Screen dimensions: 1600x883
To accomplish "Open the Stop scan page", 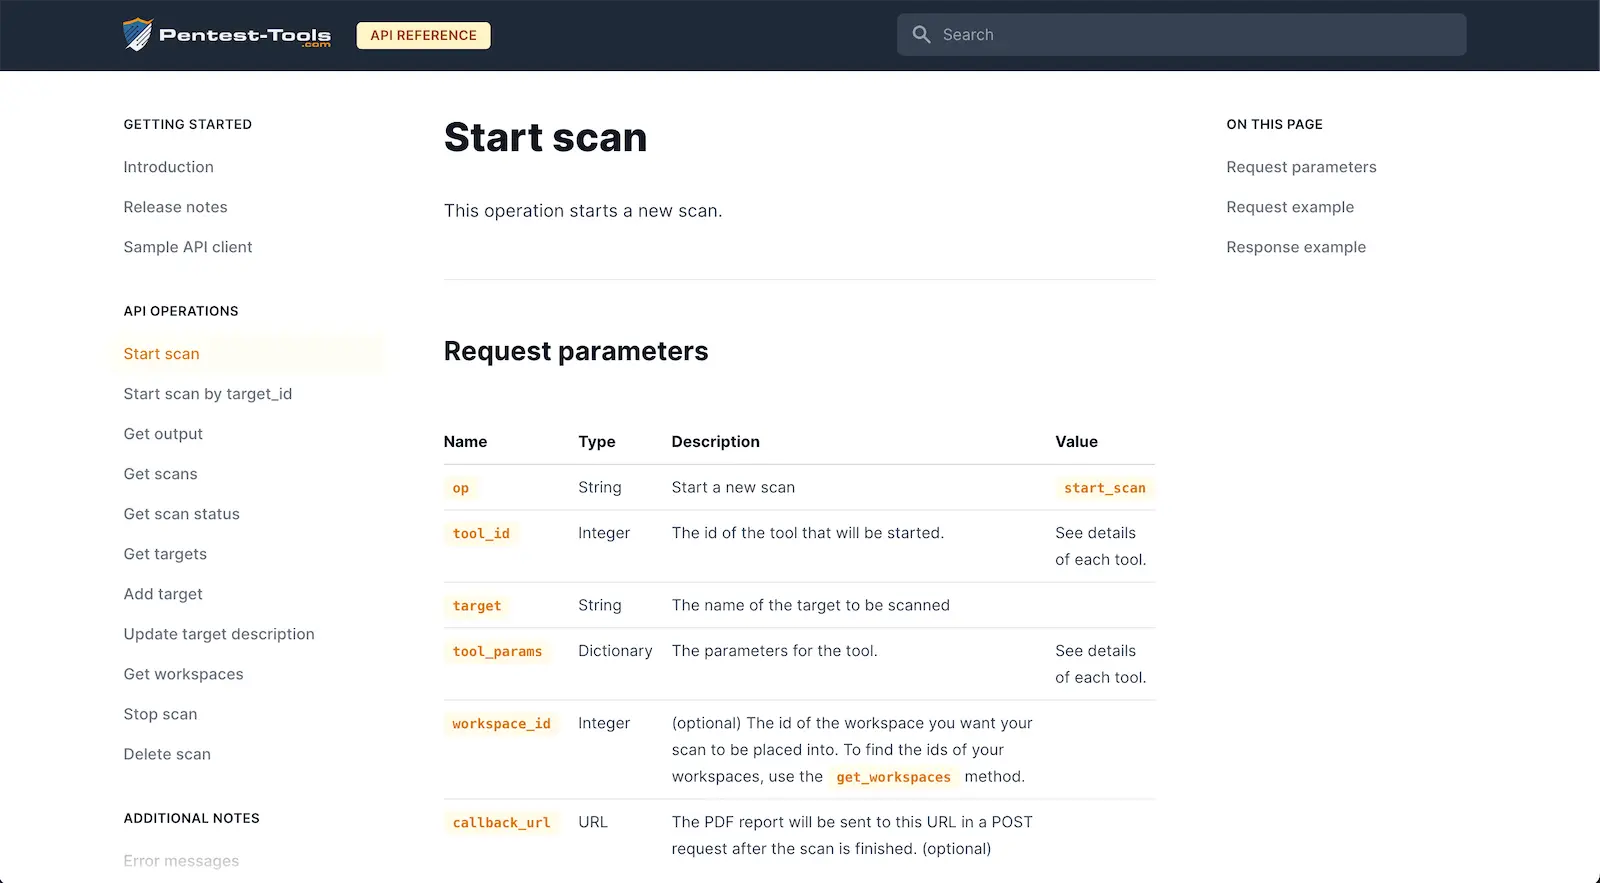I will coord(160,714).
